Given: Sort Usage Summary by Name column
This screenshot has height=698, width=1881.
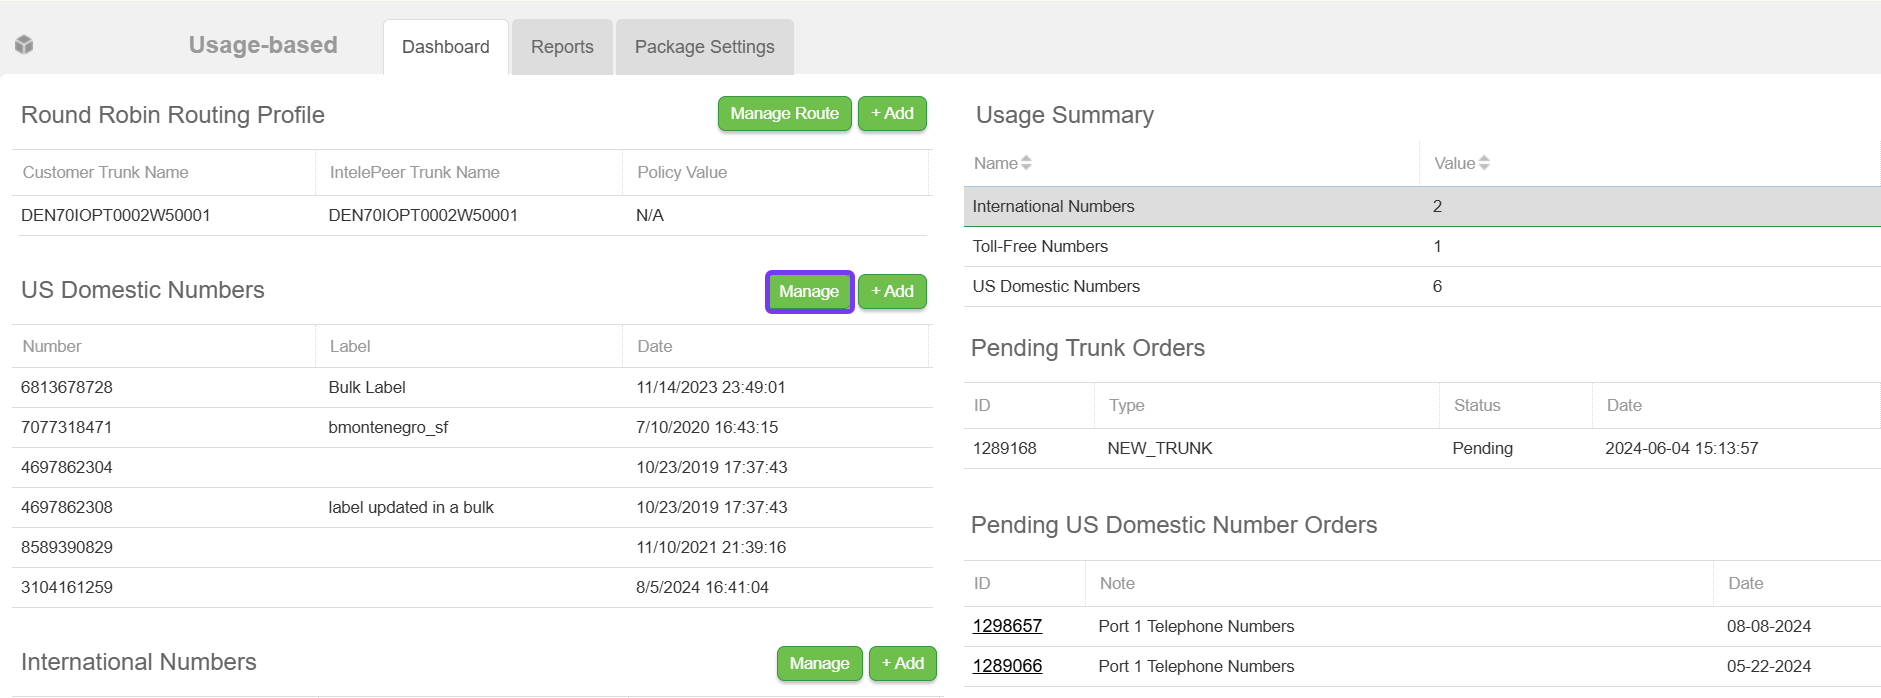Looking at the screenshot, I should 1002,163.
